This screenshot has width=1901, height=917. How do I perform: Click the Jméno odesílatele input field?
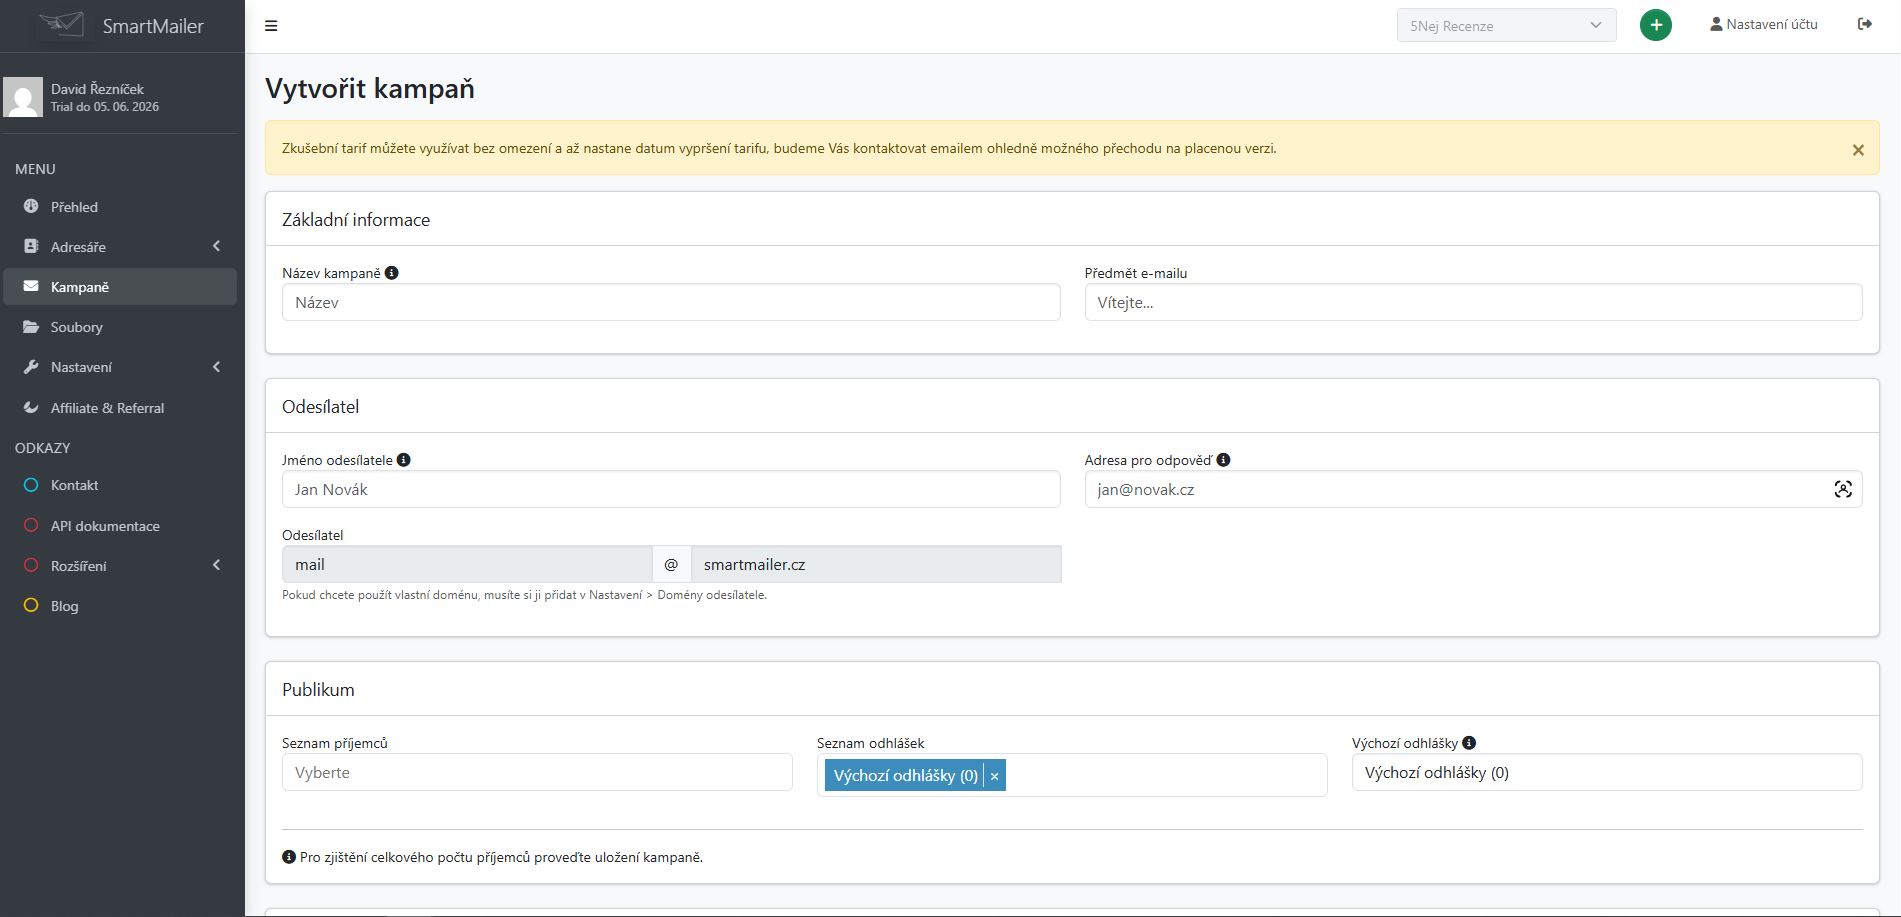[x=671, y=489]
